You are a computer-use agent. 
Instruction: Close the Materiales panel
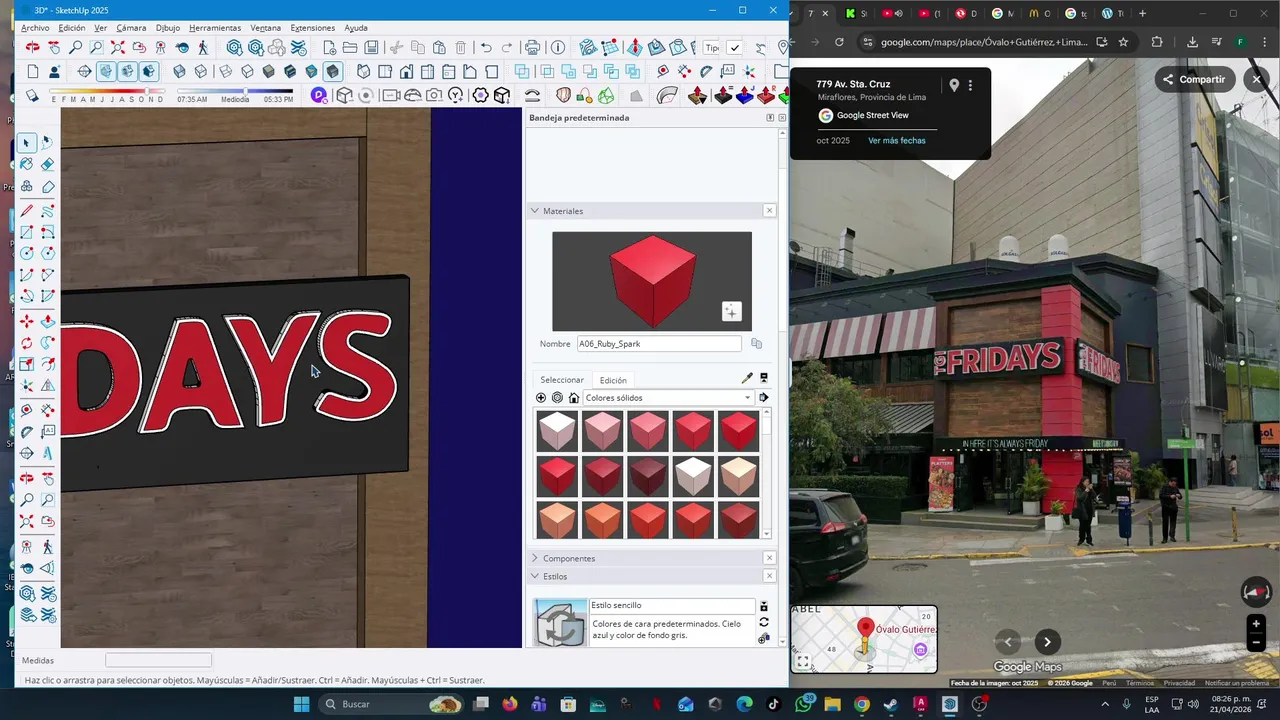coord(769,211)
